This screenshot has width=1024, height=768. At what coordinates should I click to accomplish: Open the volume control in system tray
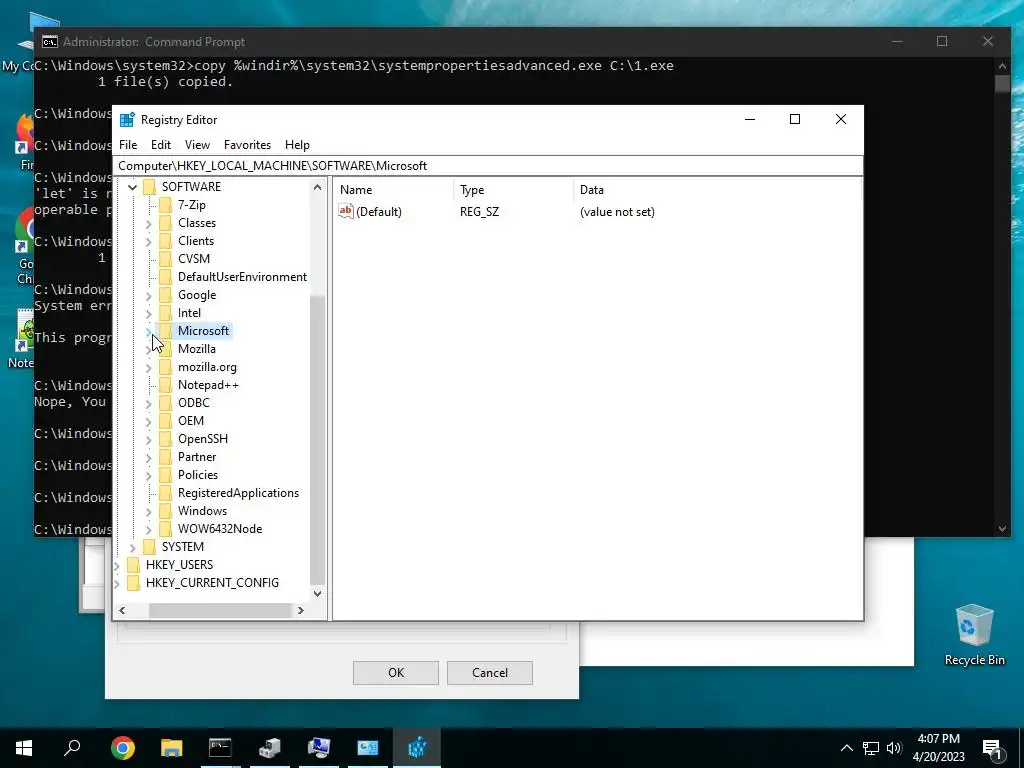coord(894,748)
